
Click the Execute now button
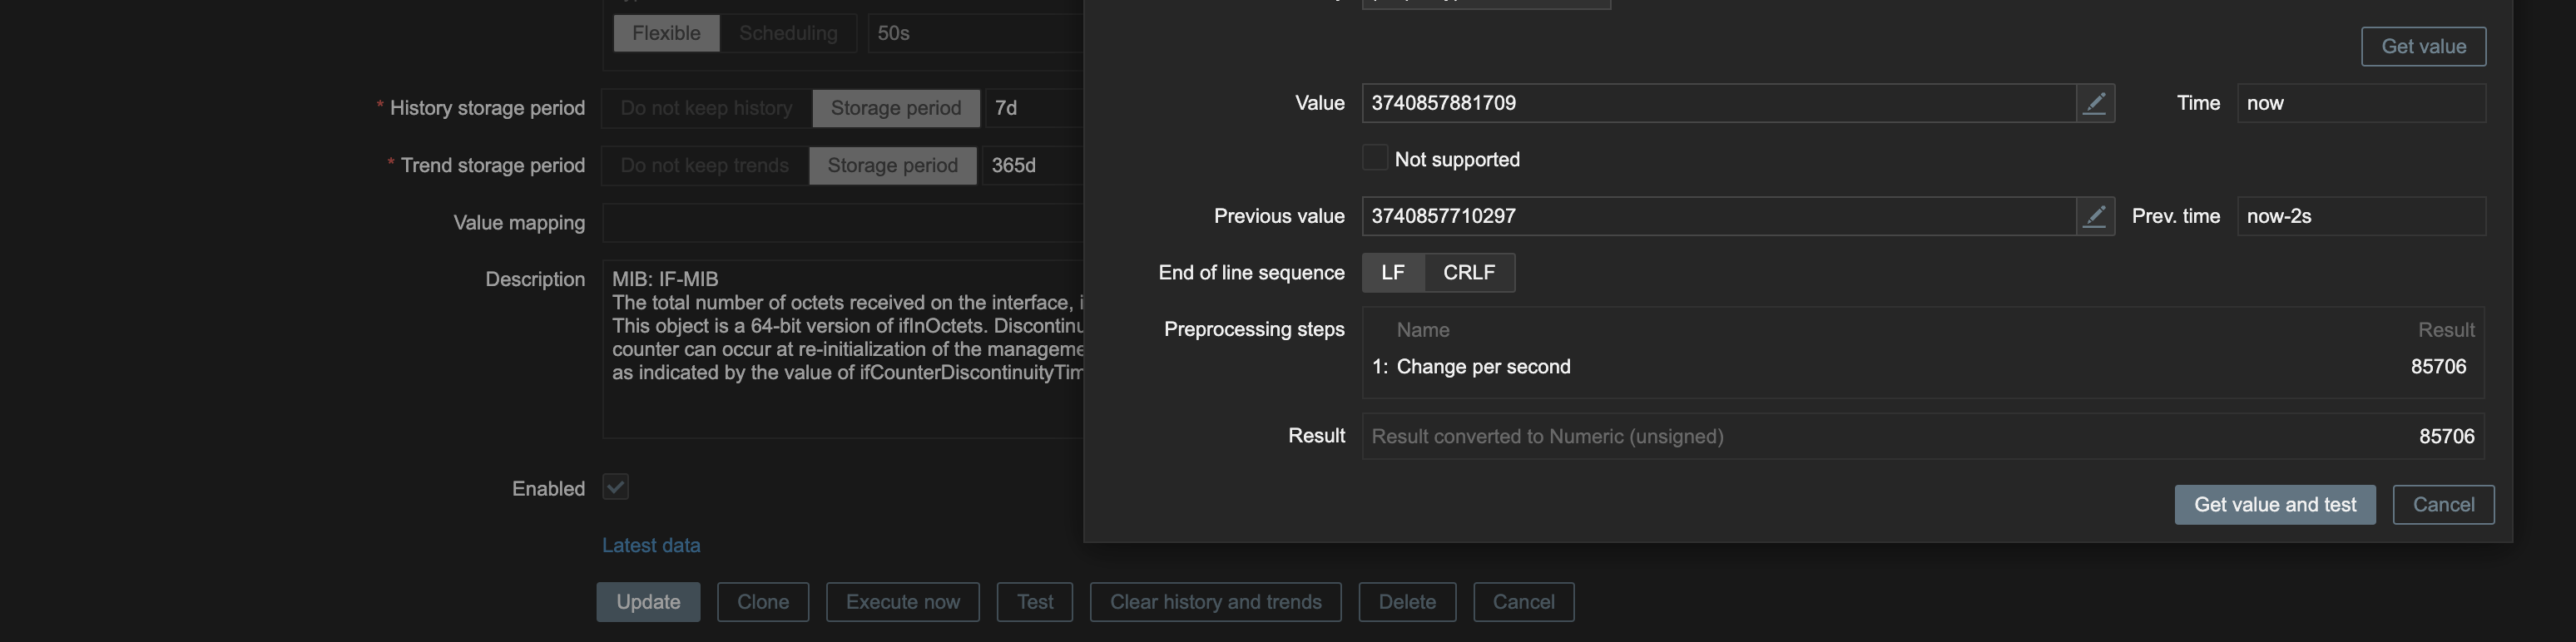point(902,602)
